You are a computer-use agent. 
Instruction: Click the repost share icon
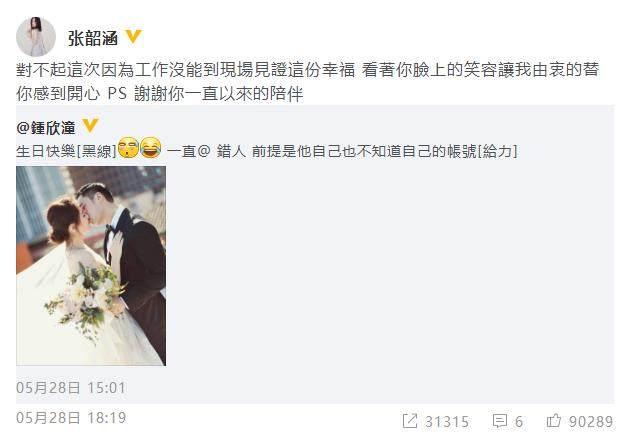point(410,421)
